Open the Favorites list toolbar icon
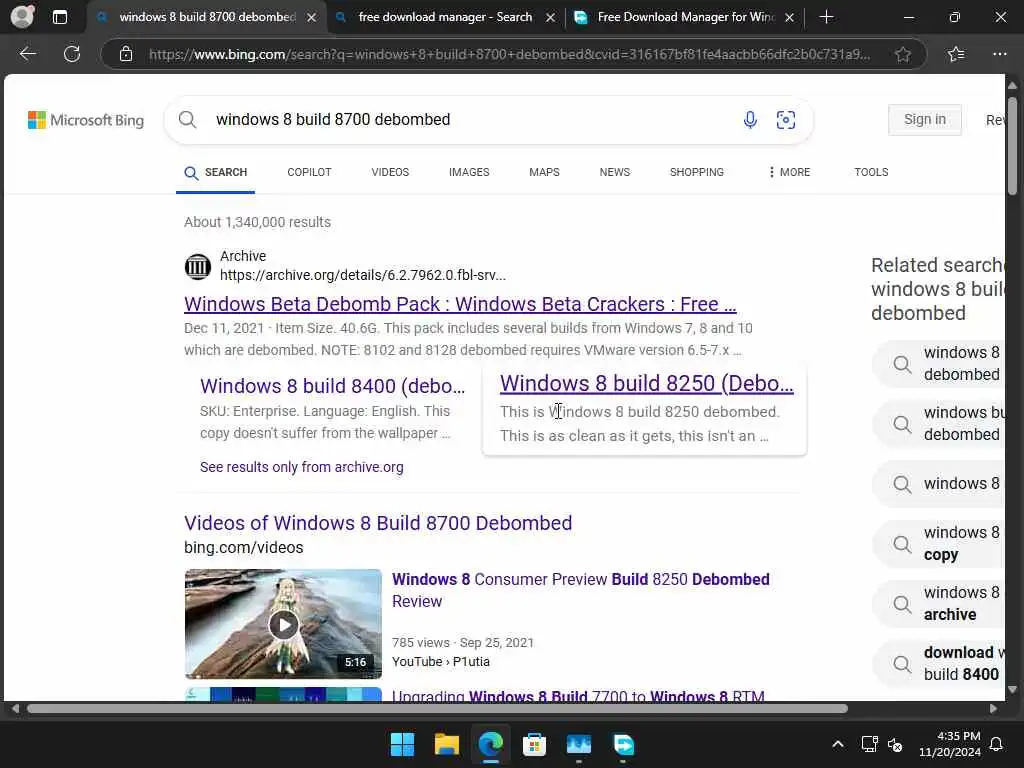Image resolution: width=1024 pixels, height=768 pixels. [x=956, y=54]
